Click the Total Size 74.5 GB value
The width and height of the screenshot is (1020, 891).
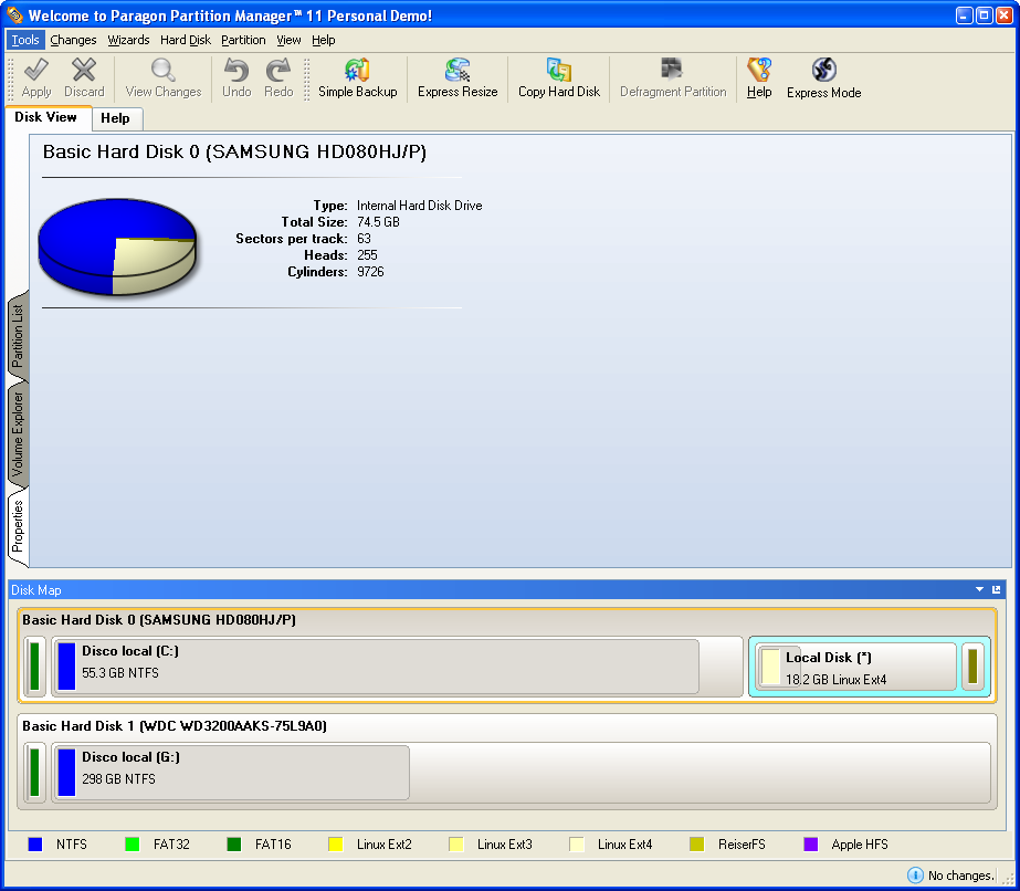(x=378, y=222)
